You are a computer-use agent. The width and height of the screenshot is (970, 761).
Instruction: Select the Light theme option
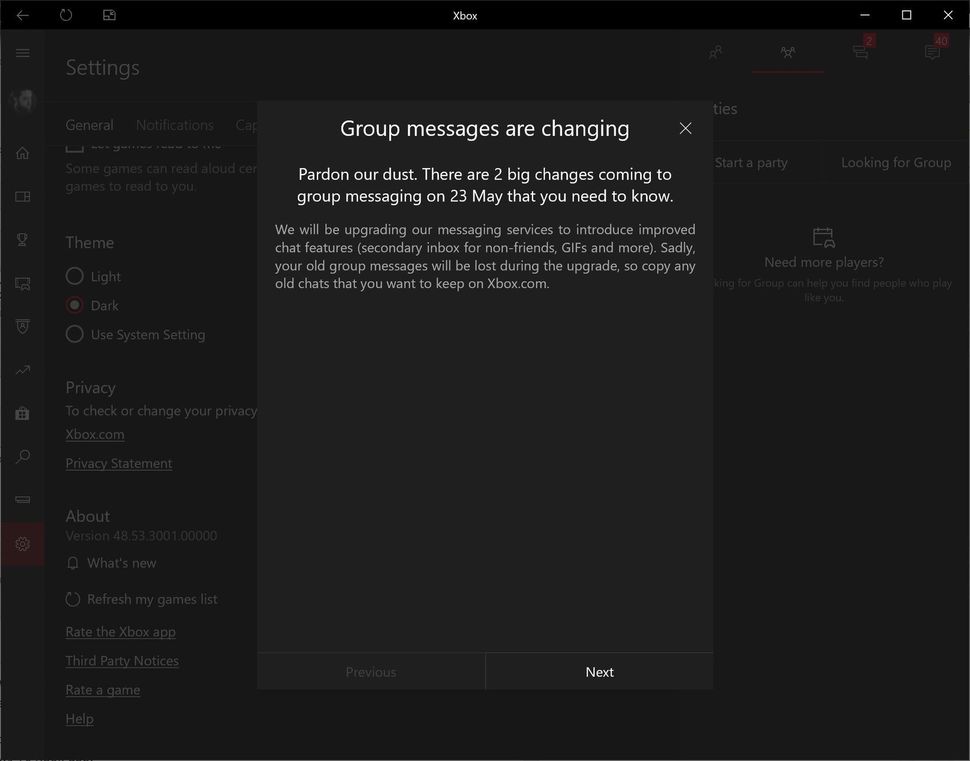[x=74, y=276]
